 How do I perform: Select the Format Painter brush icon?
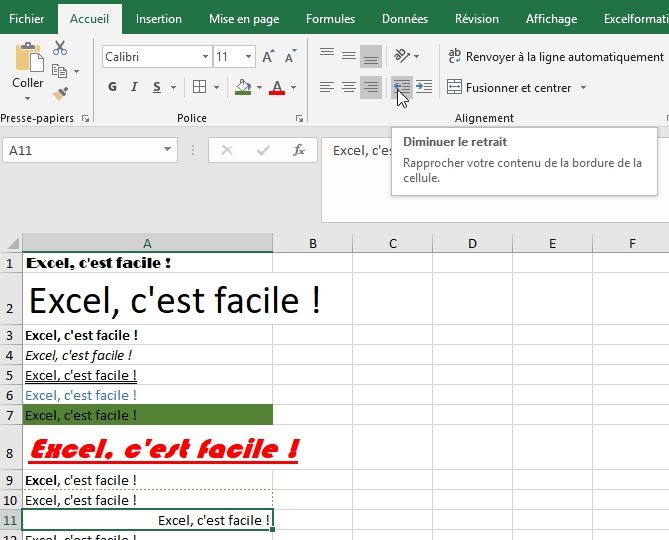[x=60, y=93]
